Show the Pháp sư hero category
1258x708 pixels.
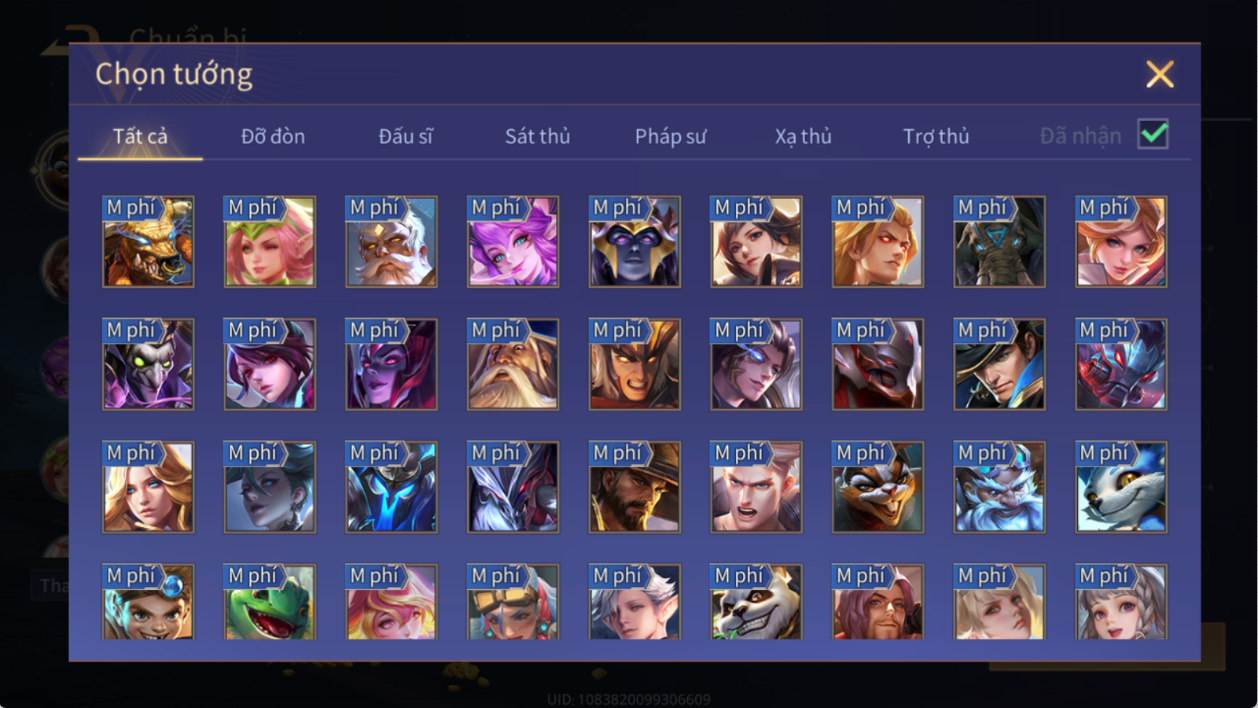click(670, 137)
